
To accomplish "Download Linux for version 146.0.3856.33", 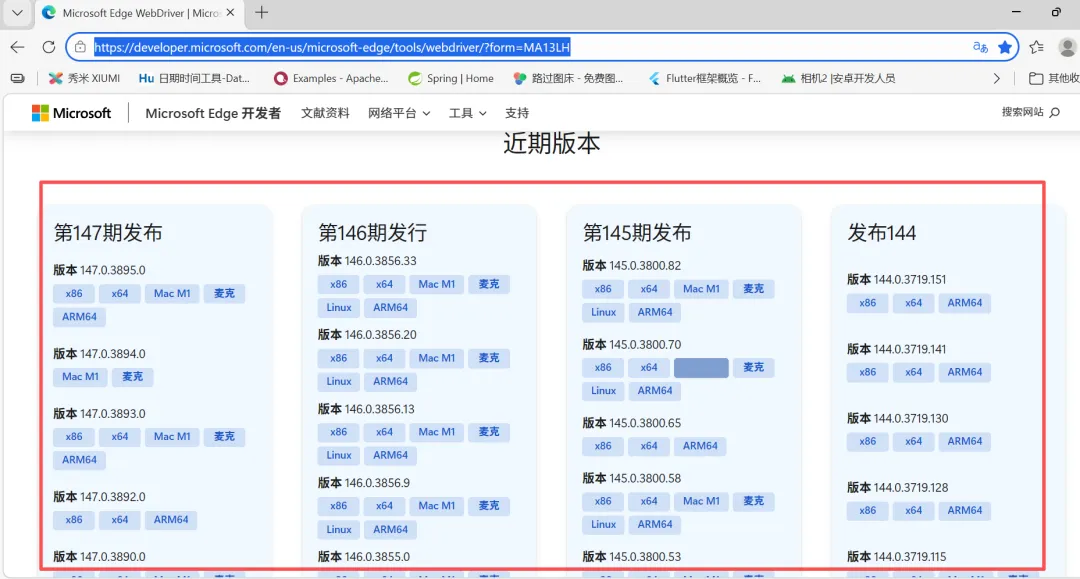I will click(339, 308).
